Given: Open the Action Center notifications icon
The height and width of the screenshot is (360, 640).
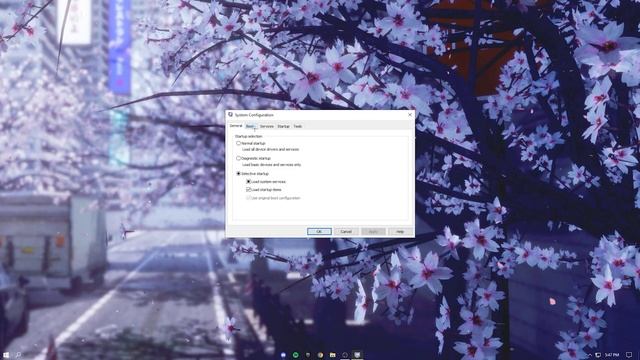Looking at the screenshot, I should pos(629,355).
